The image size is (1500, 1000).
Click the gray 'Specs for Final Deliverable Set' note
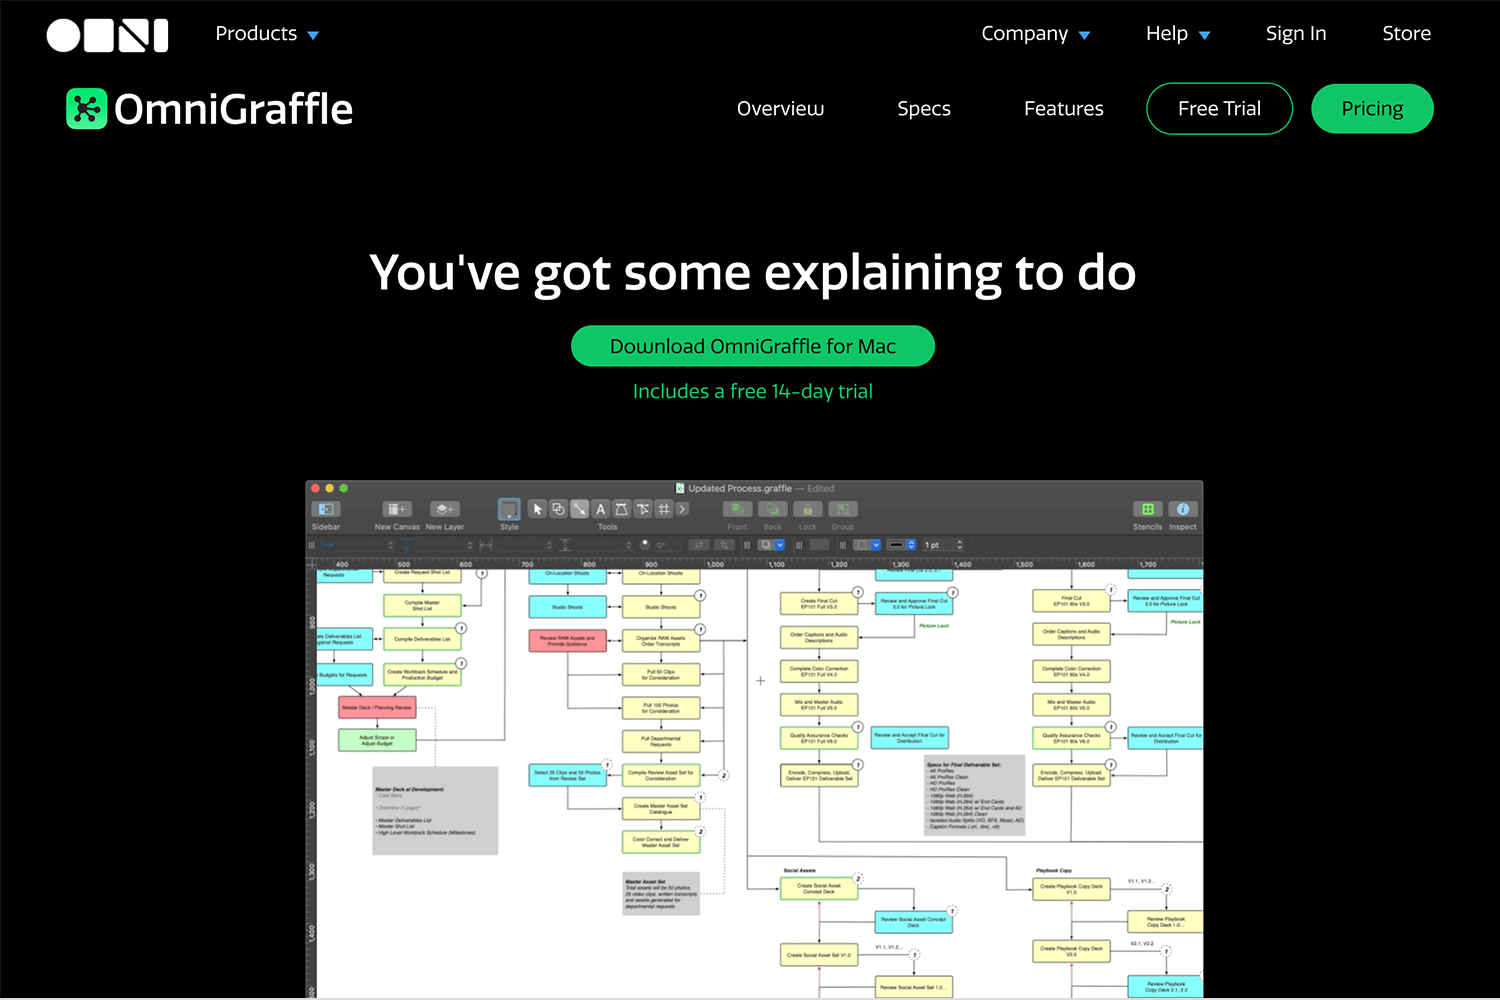pyautogui.click(x=975, y=796)
